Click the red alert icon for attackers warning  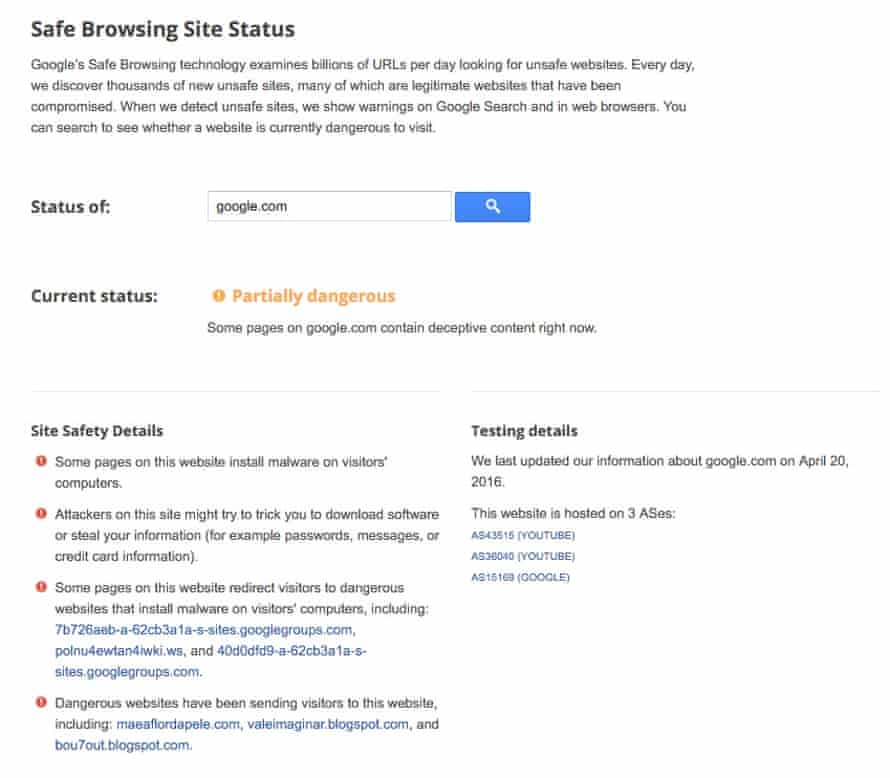(x=40, y=514)
